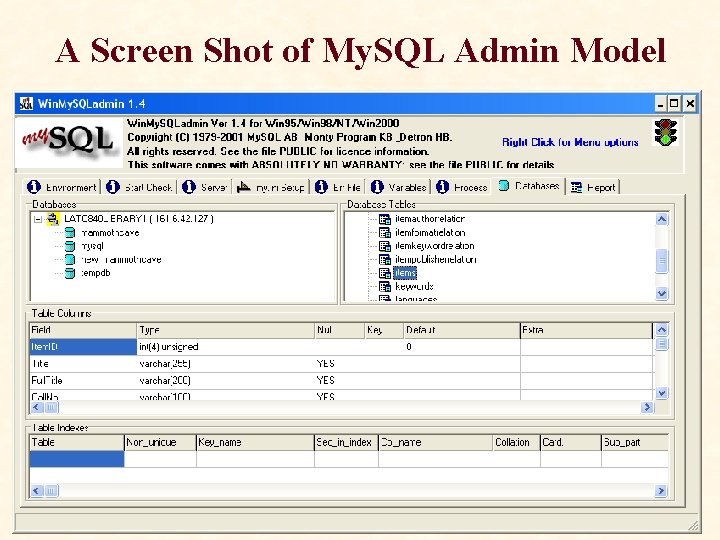
Task: Select the itemkeywordrelation table
Action: tap(434, 246)
